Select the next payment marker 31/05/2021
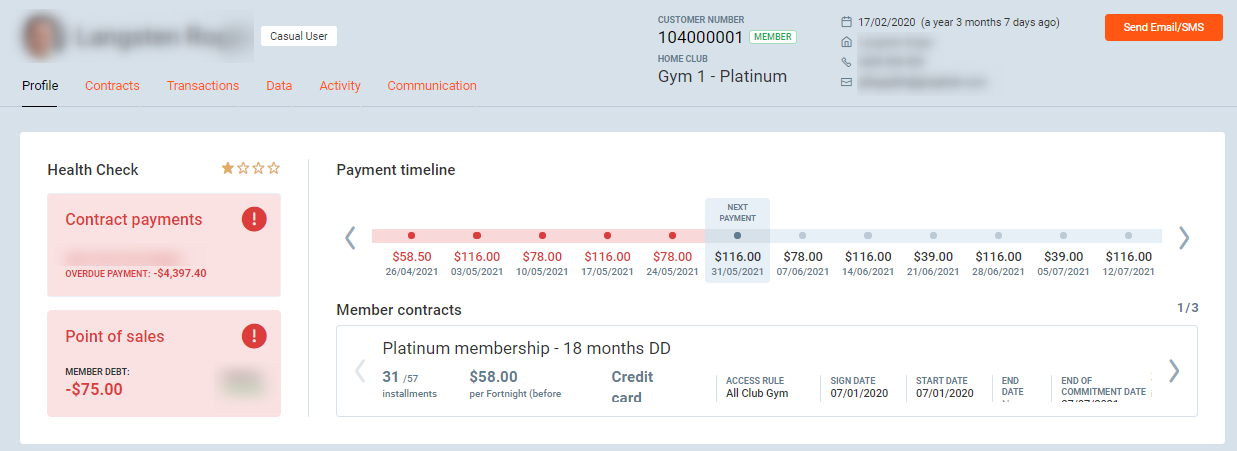The width and height of the screenshot is (1237, 451). [x=737, y=236]
